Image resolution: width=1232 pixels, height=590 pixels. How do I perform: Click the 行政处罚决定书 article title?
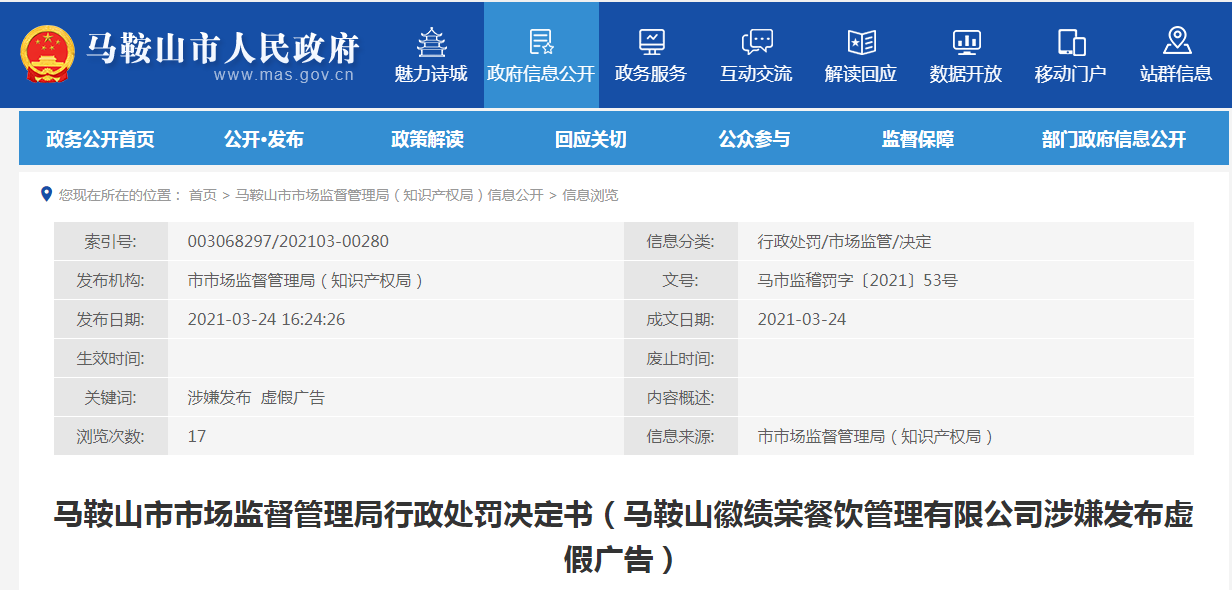(x=622, y=536)
